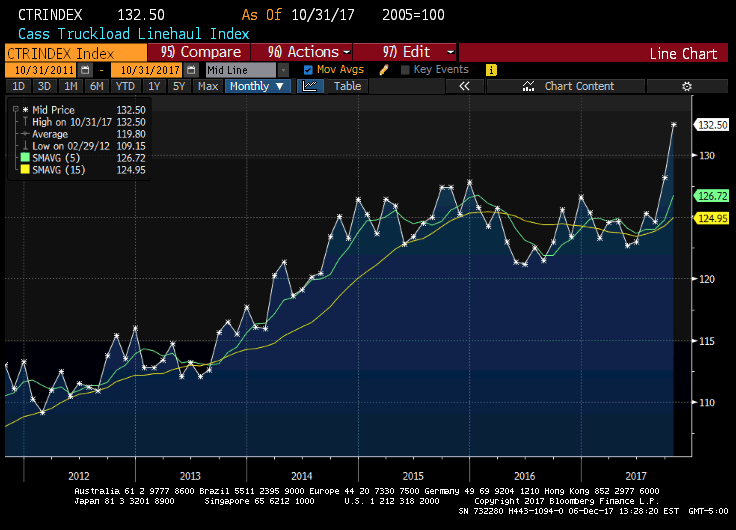Click the yellow SMAVG (15) color swatch
This screenshot has height=530, width=736.
point(25,170)
